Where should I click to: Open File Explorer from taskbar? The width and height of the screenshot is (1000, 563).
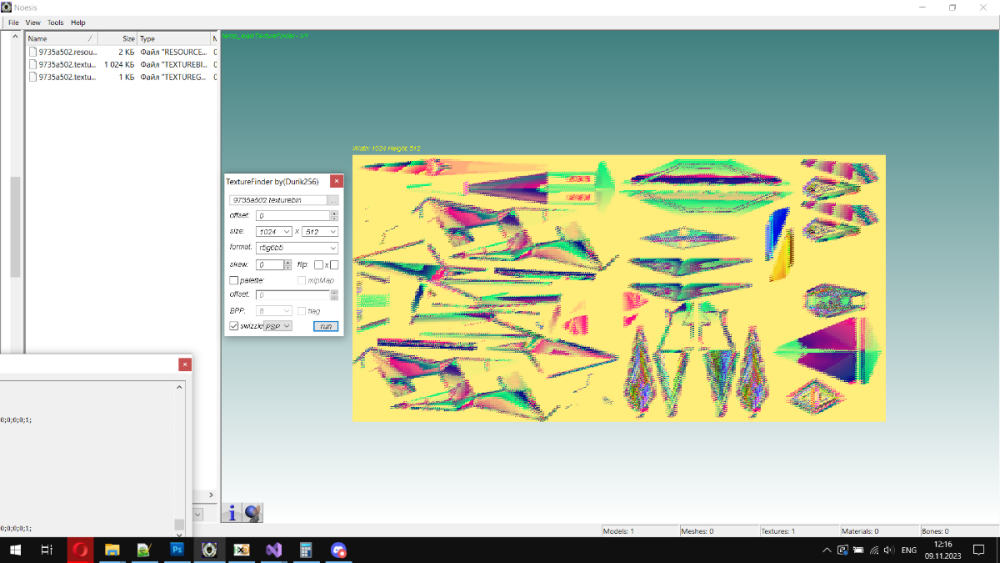click(112, 550)
